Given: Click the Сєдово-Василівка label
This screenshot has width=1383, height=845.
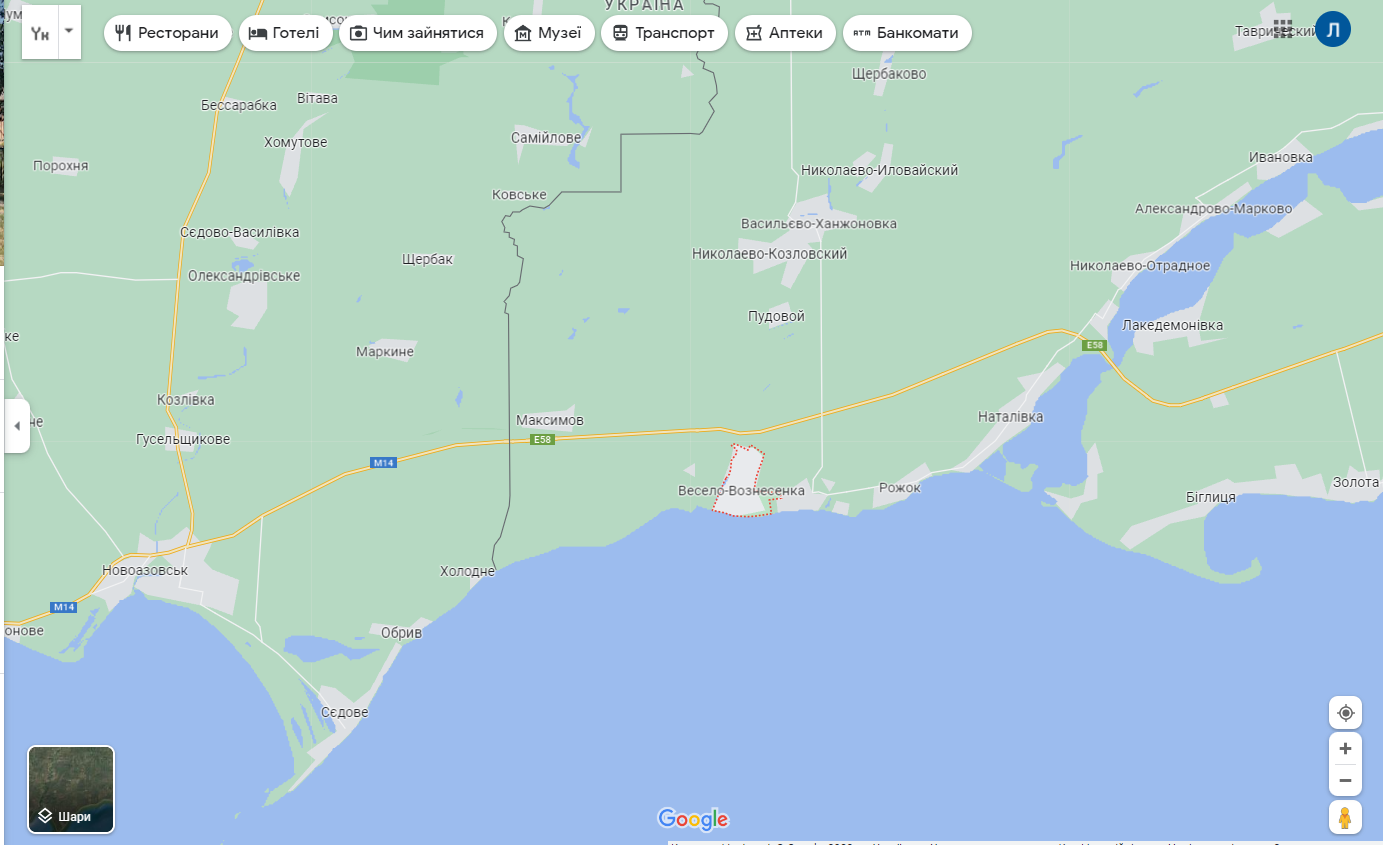Looking at the screenshot, I should point(239,233).
